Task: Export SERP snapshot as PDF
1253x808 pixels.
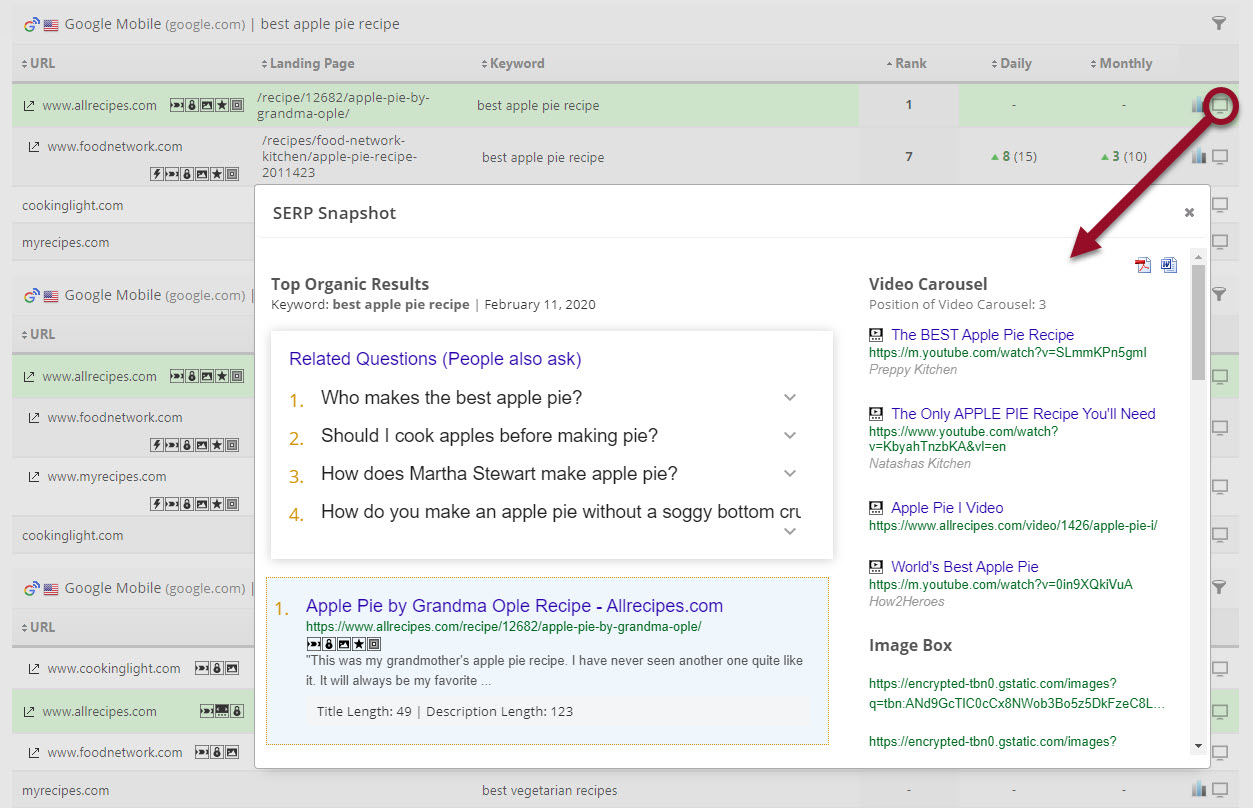Action: click(1143, 265)
